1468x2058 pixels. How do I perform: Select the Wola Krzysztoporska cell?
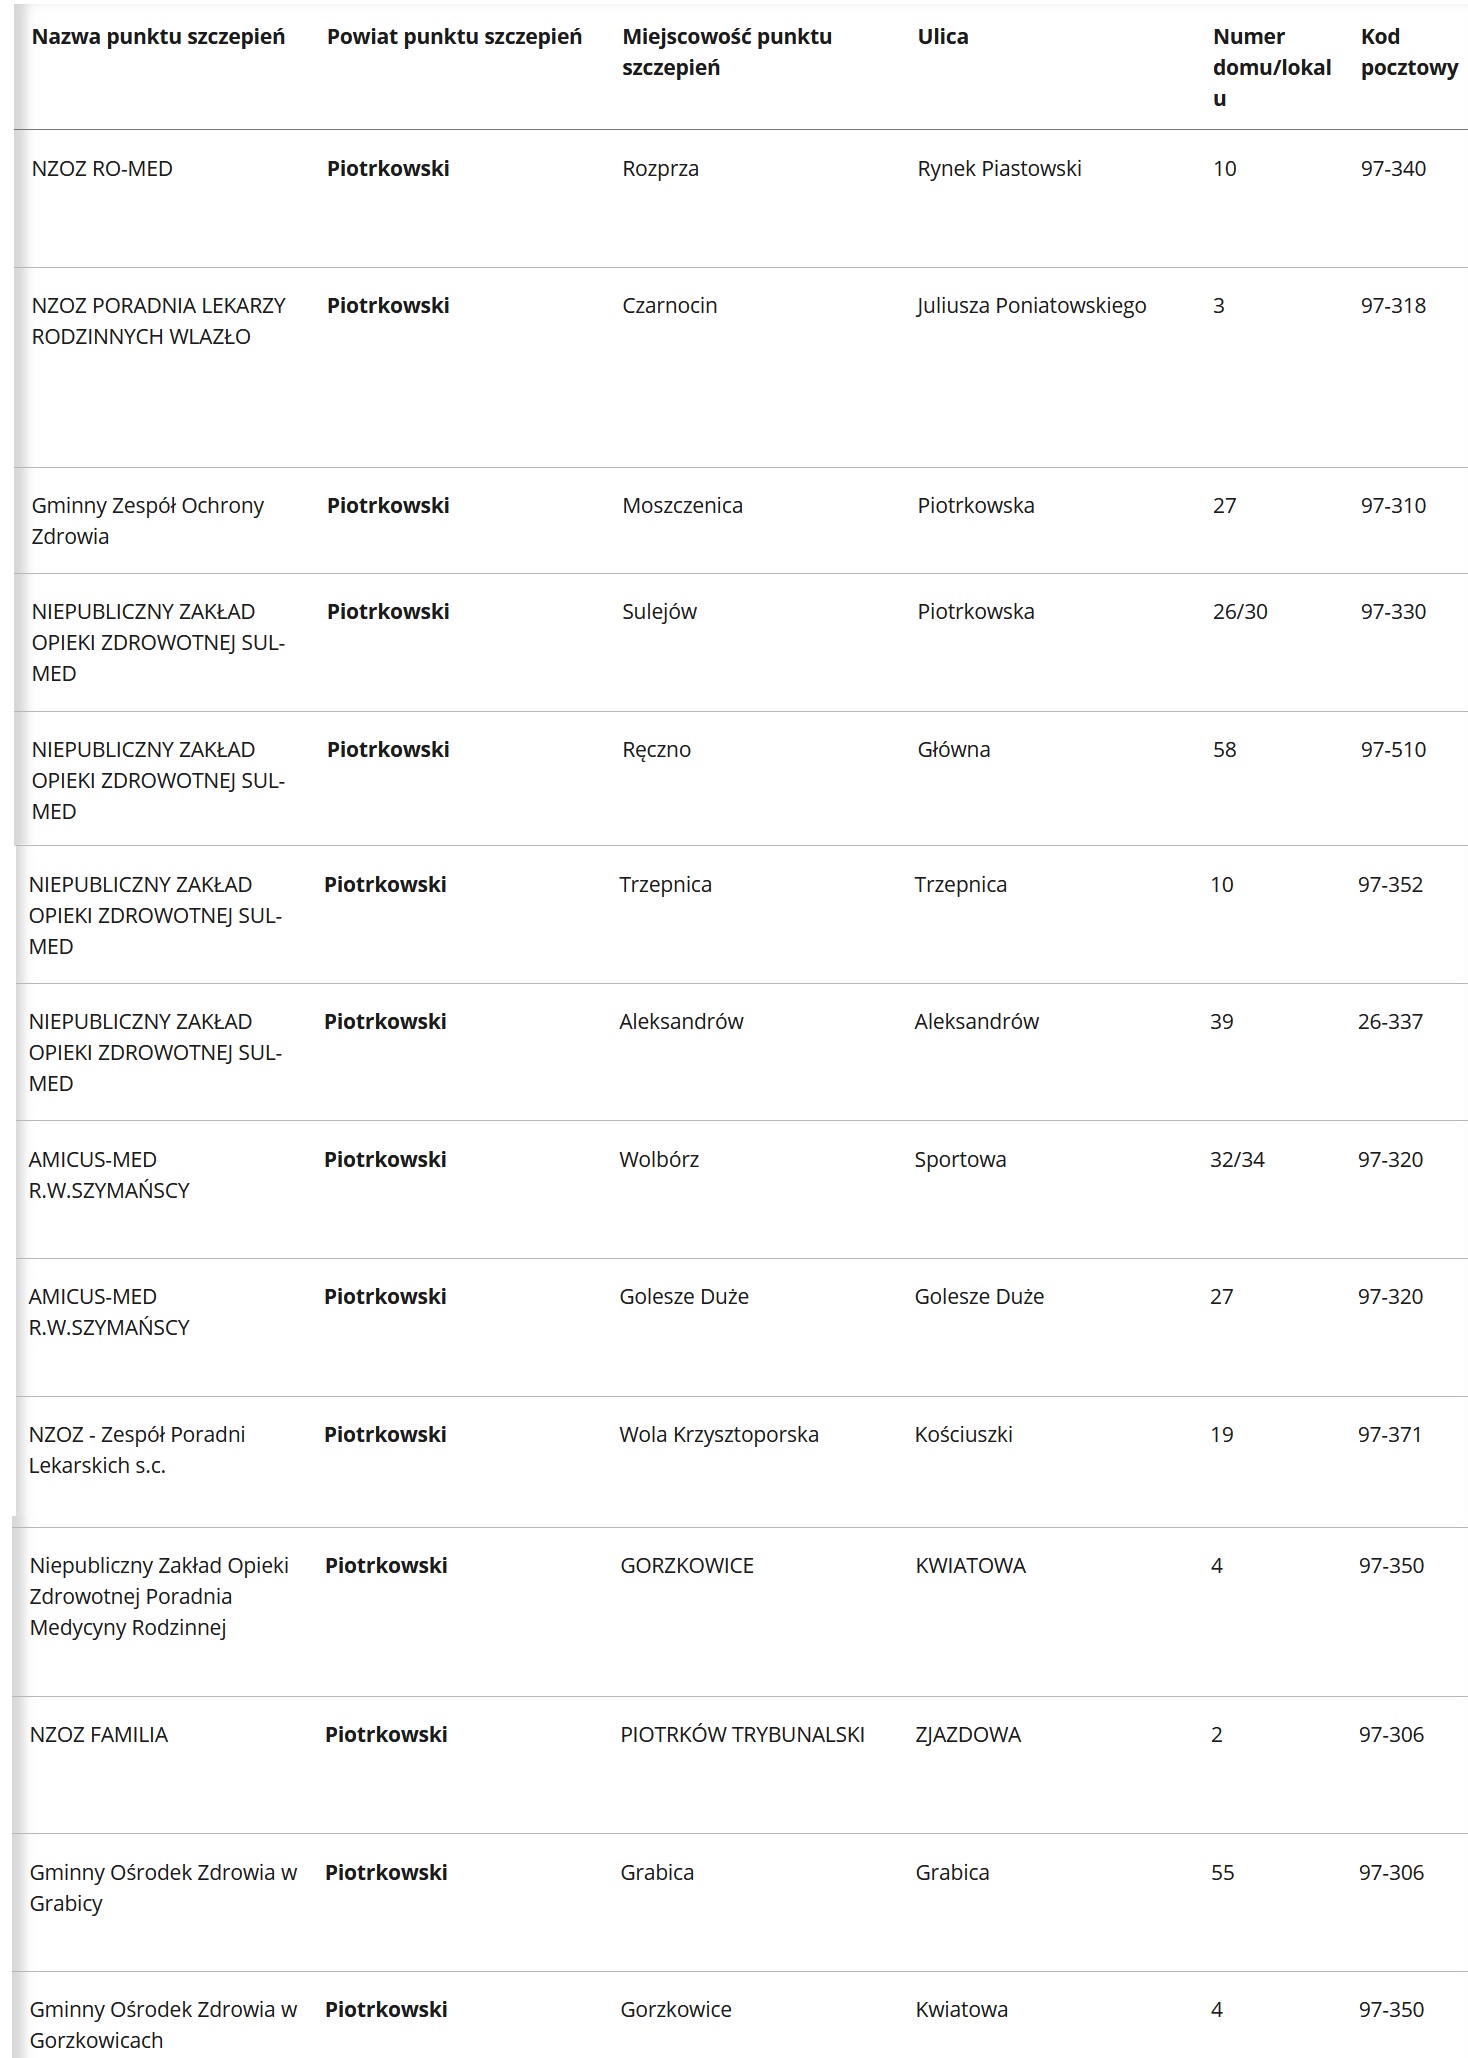(718, 1435)
